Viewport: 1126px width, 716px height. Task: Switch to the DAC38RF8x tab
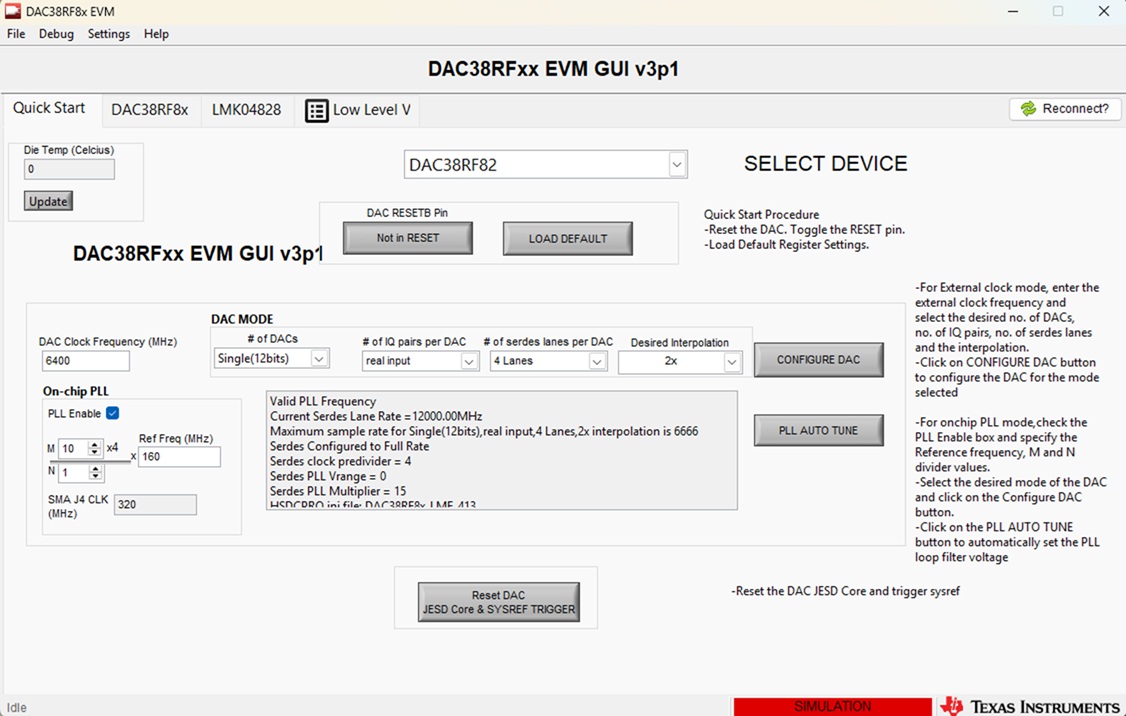[149, 110]
